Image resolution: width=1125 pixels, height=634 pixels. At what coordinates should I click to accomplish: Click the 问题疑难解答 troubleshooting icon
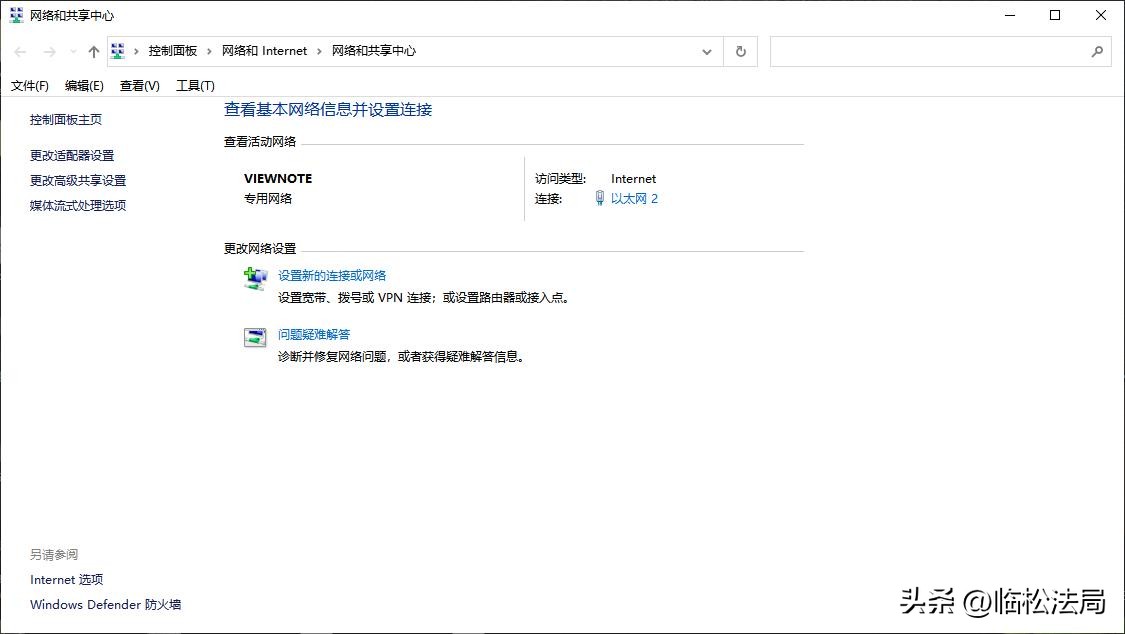255,337
